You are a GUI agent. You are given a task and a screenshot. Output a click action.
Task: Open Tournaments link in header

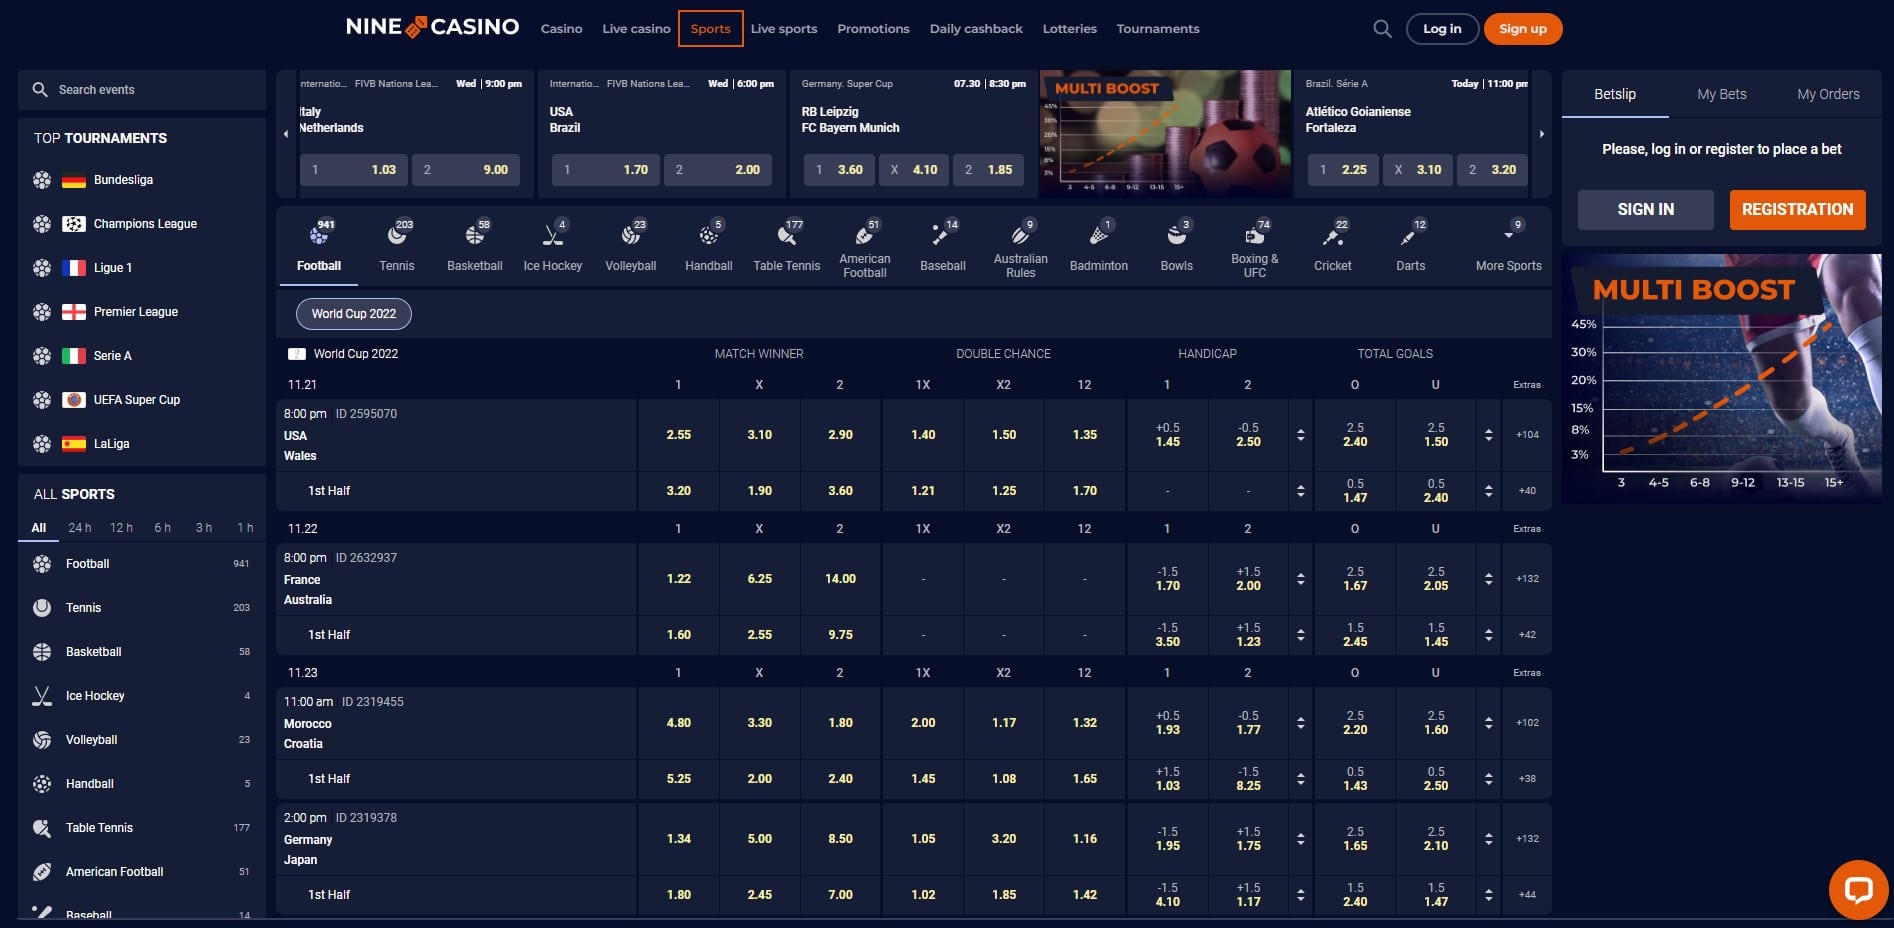(1158, 29)
